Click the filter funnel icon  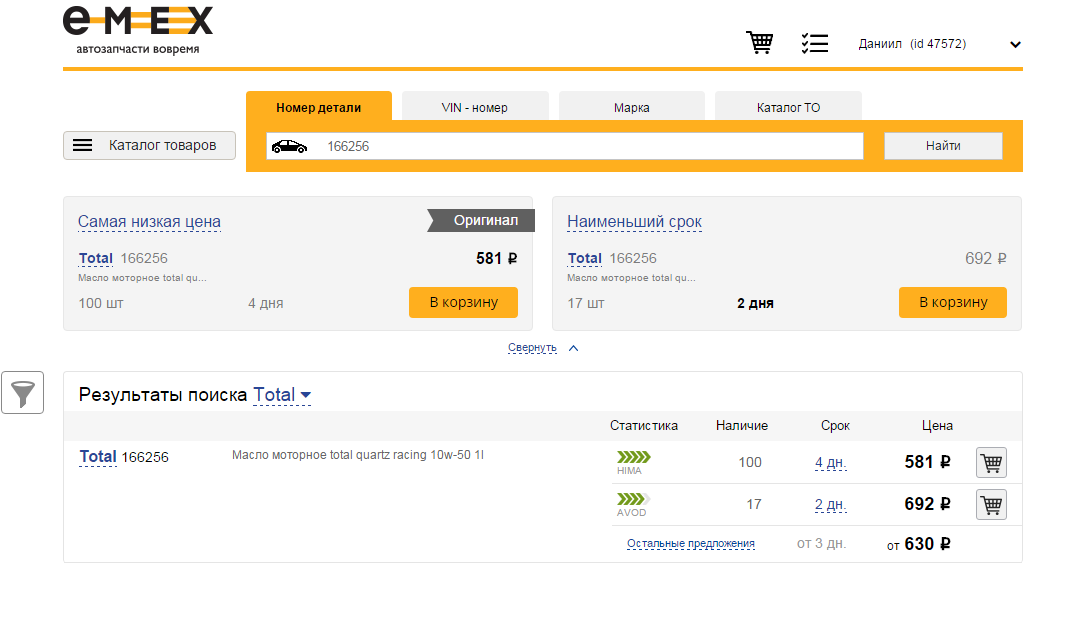[x=22, y=393]
